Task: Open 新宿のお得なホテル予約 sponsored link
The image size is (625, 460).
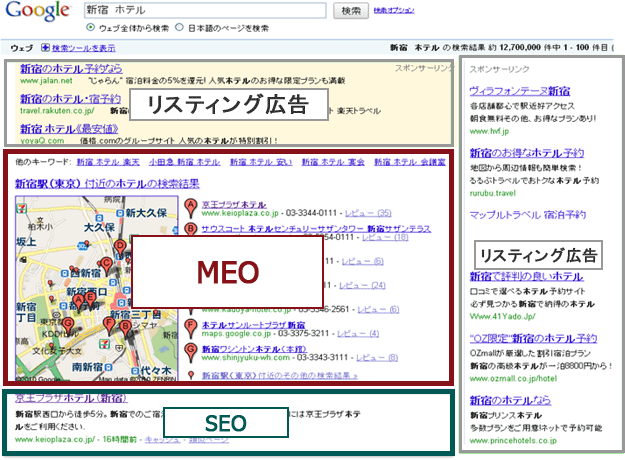Action: pos(527,153)
